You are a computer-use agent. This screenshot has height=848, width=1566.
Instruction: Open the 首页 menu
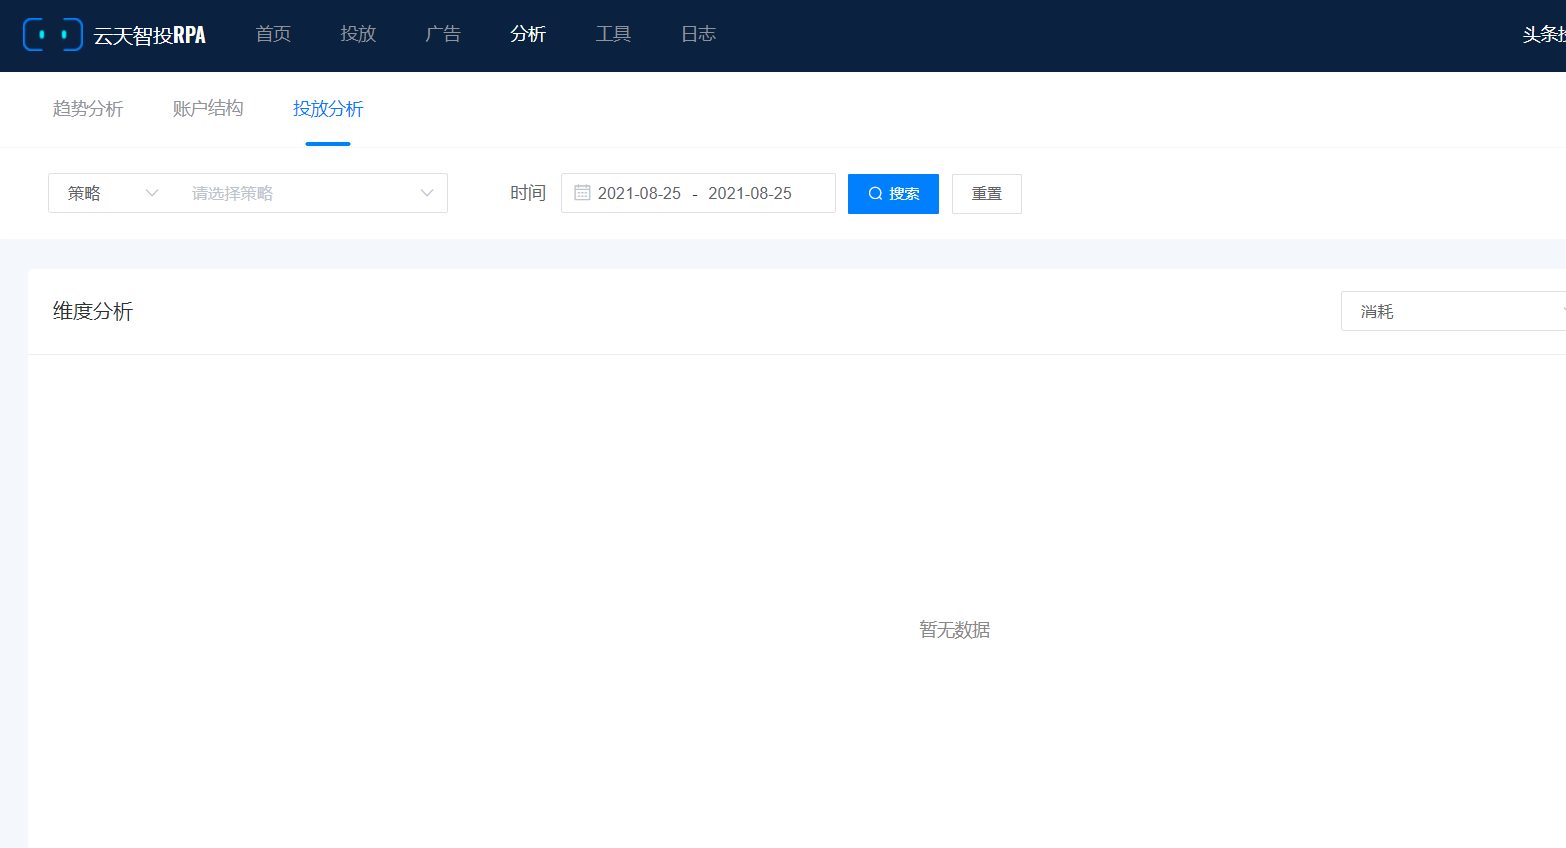pyautogui.click(x=273, y=34)
